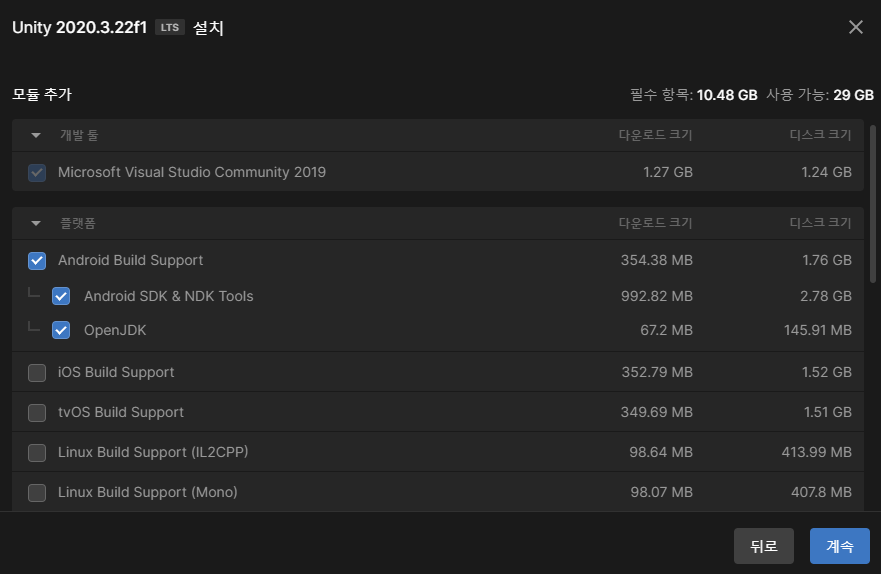This screenshot has width=881, height=574.
Task: Select the Microsoft Visual Studio Community 2019 label
Action: (192, 172)
